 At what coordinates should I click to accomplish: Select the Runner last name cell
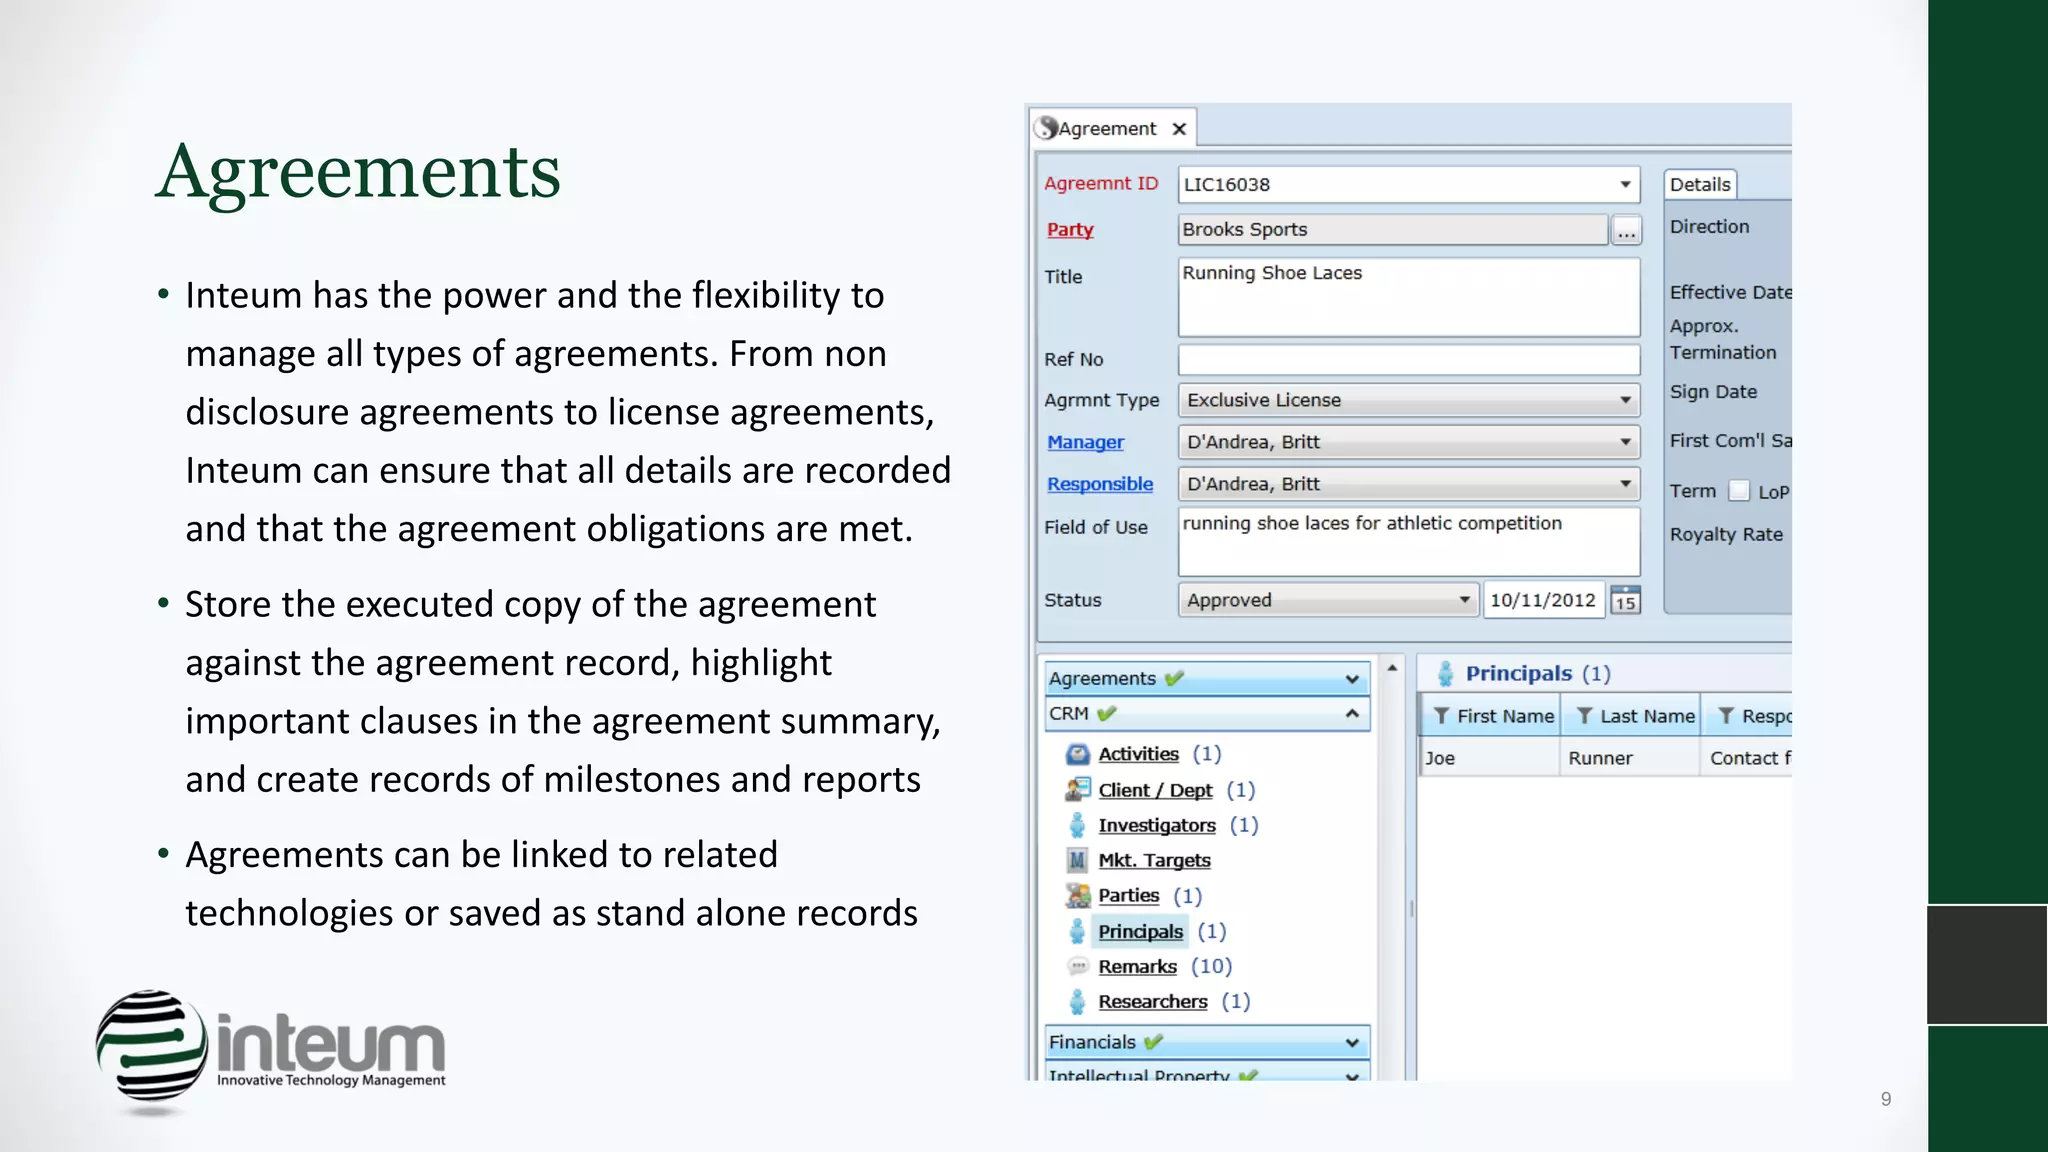pyautogui.click(x=1630, y=758)
